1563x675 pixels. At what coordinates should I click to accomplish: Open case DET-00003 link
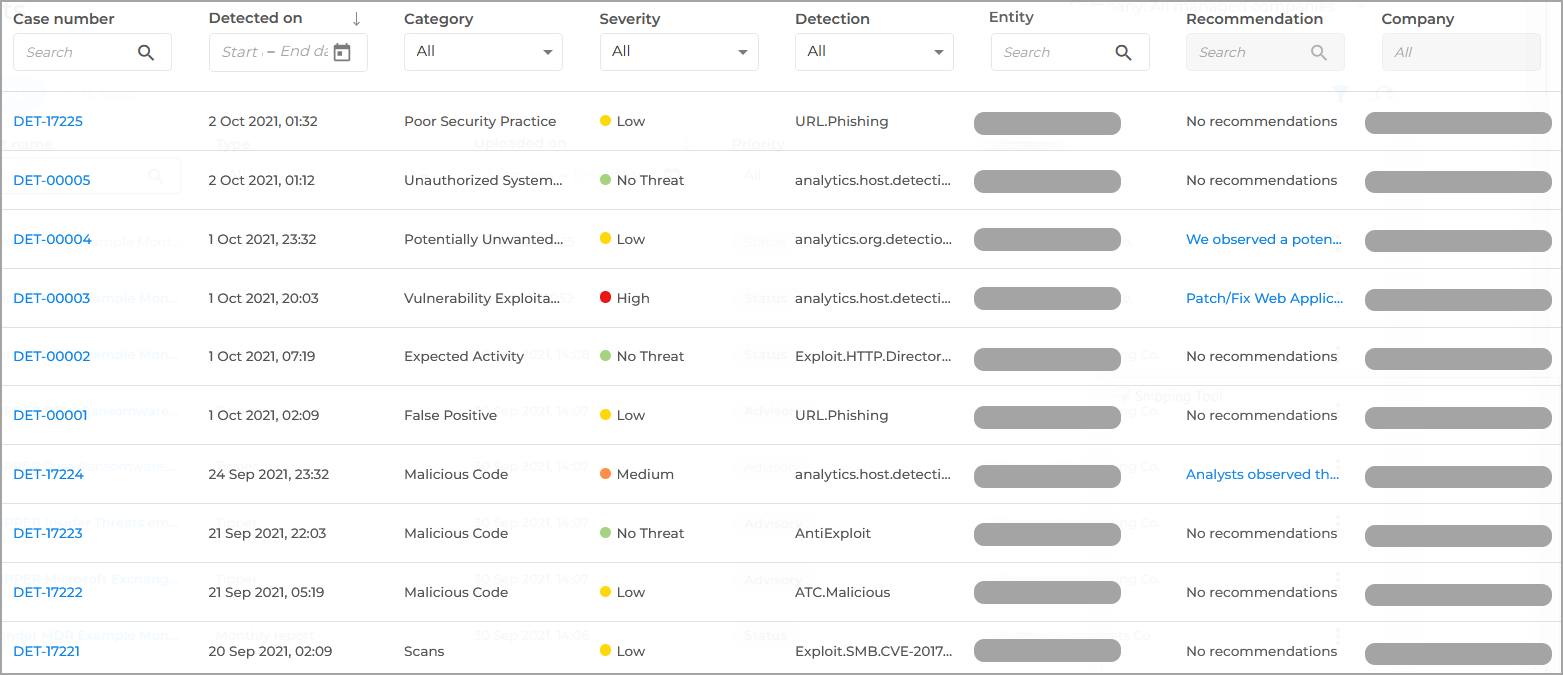coord(51,298)
